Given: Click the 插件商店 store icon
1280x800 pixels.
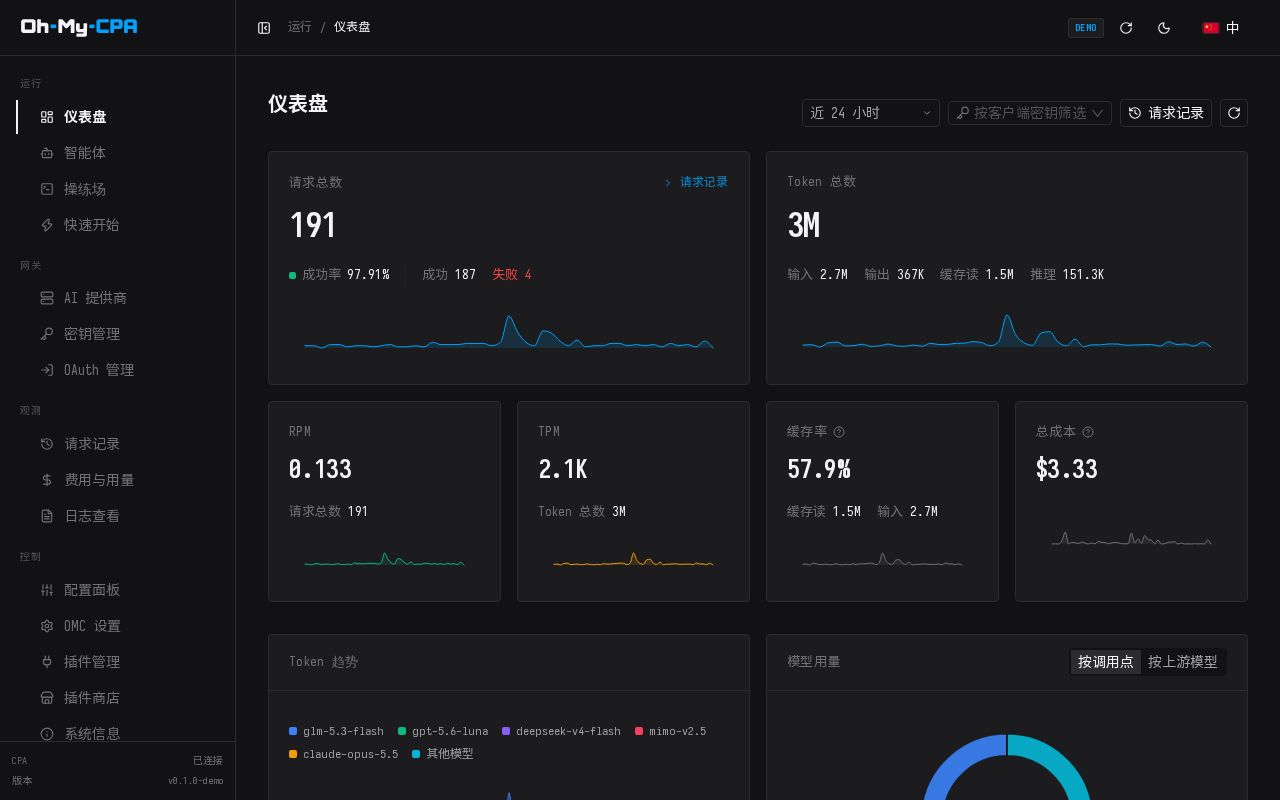Looking at the screenshot, I should (x=47, y=698).
